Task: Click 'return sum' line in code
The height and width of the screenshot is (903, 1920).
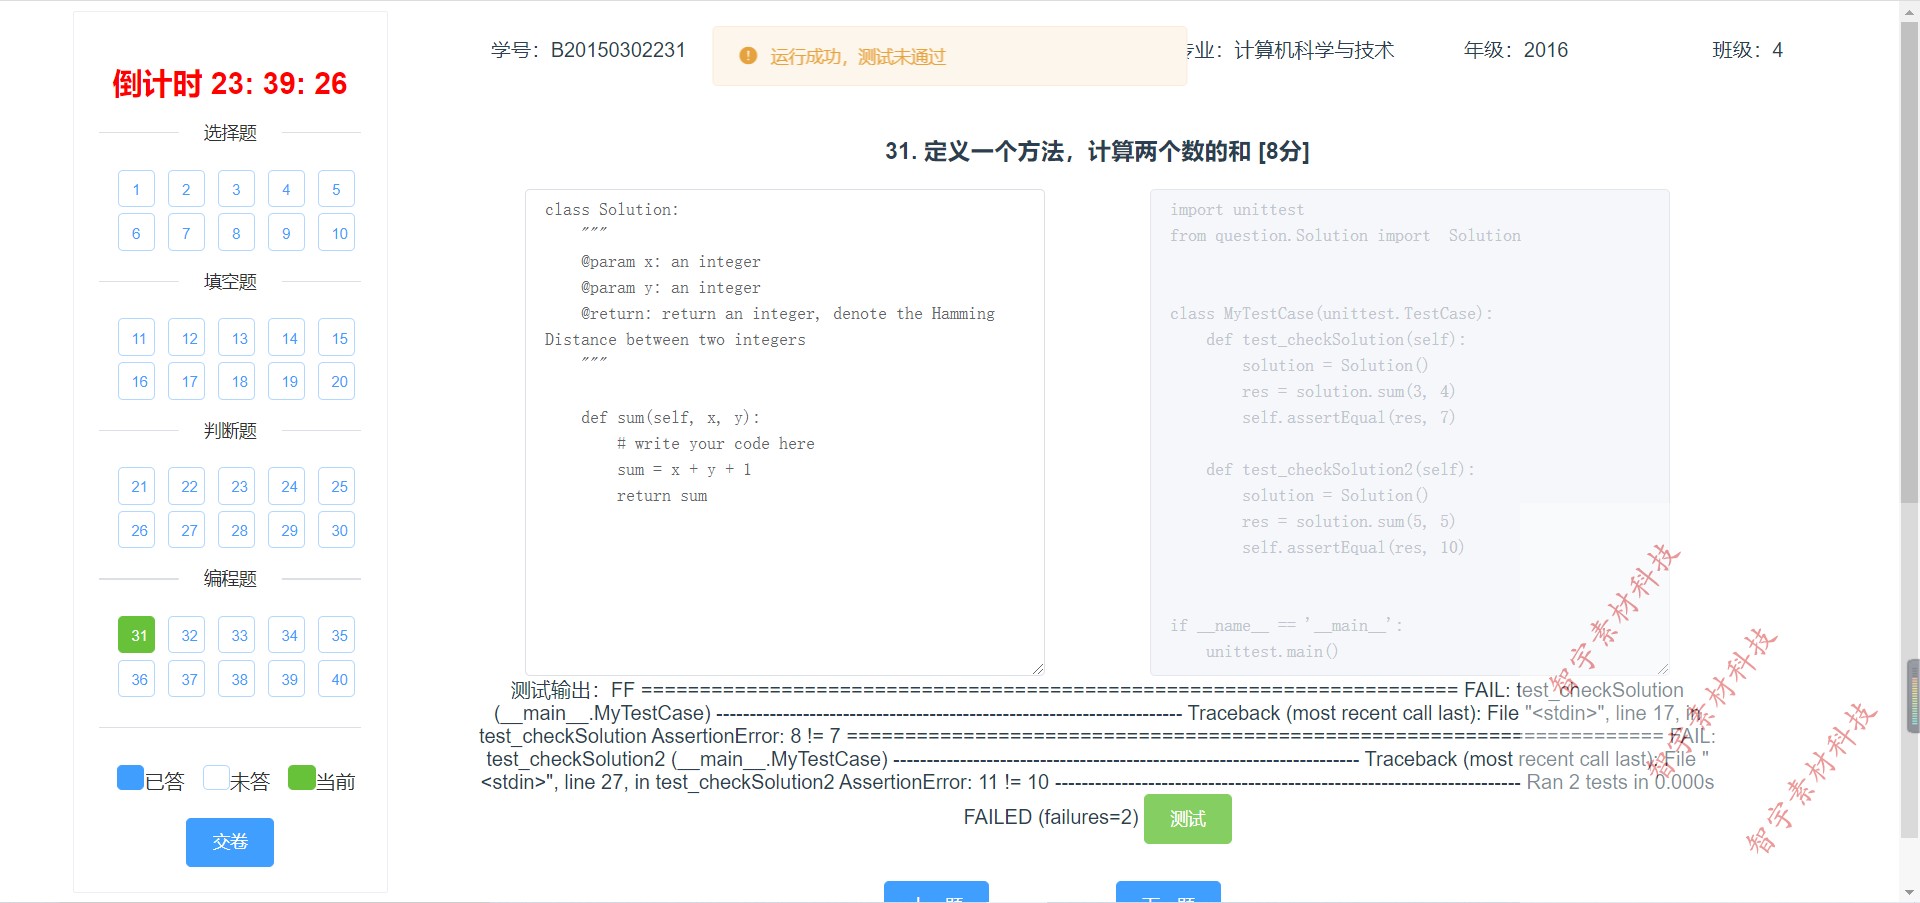Action: click(x=662, y=496)
